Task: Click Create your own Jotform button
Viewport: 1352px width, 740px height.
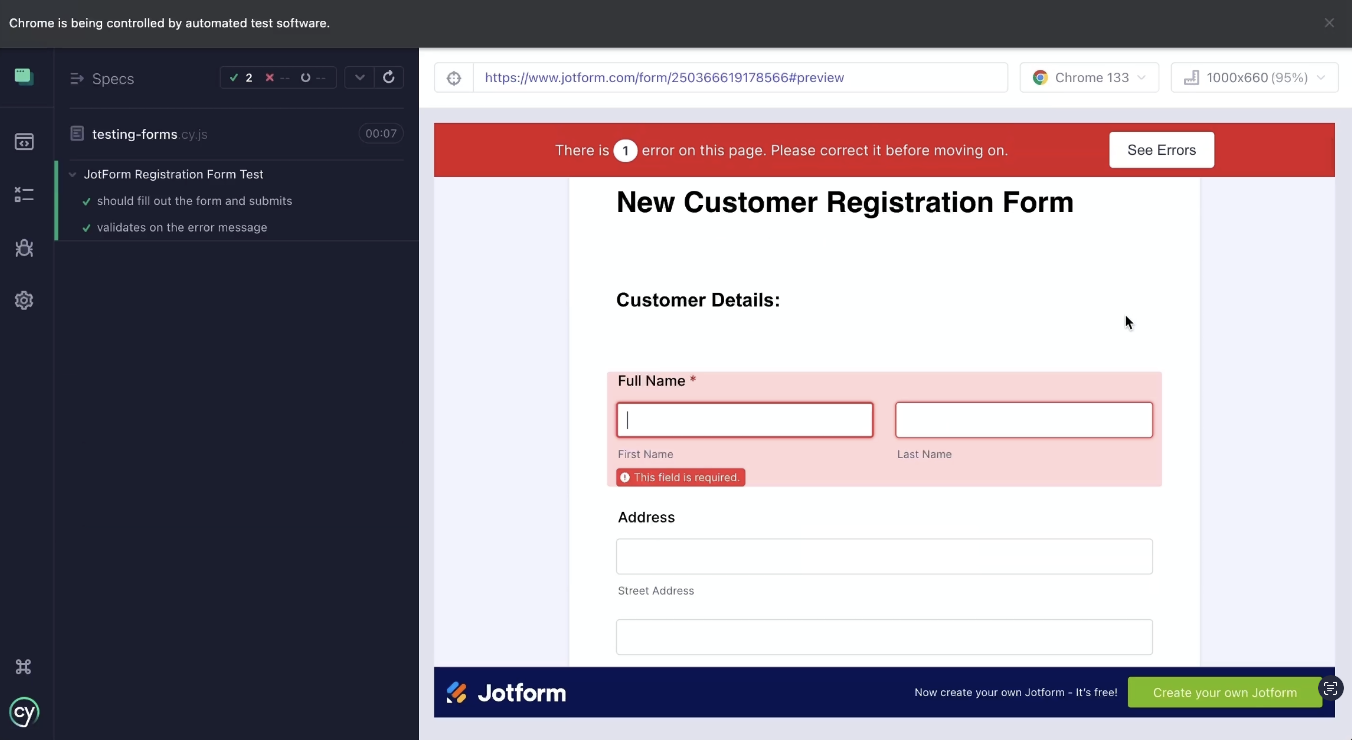Action: click(x=1224, y=692)
